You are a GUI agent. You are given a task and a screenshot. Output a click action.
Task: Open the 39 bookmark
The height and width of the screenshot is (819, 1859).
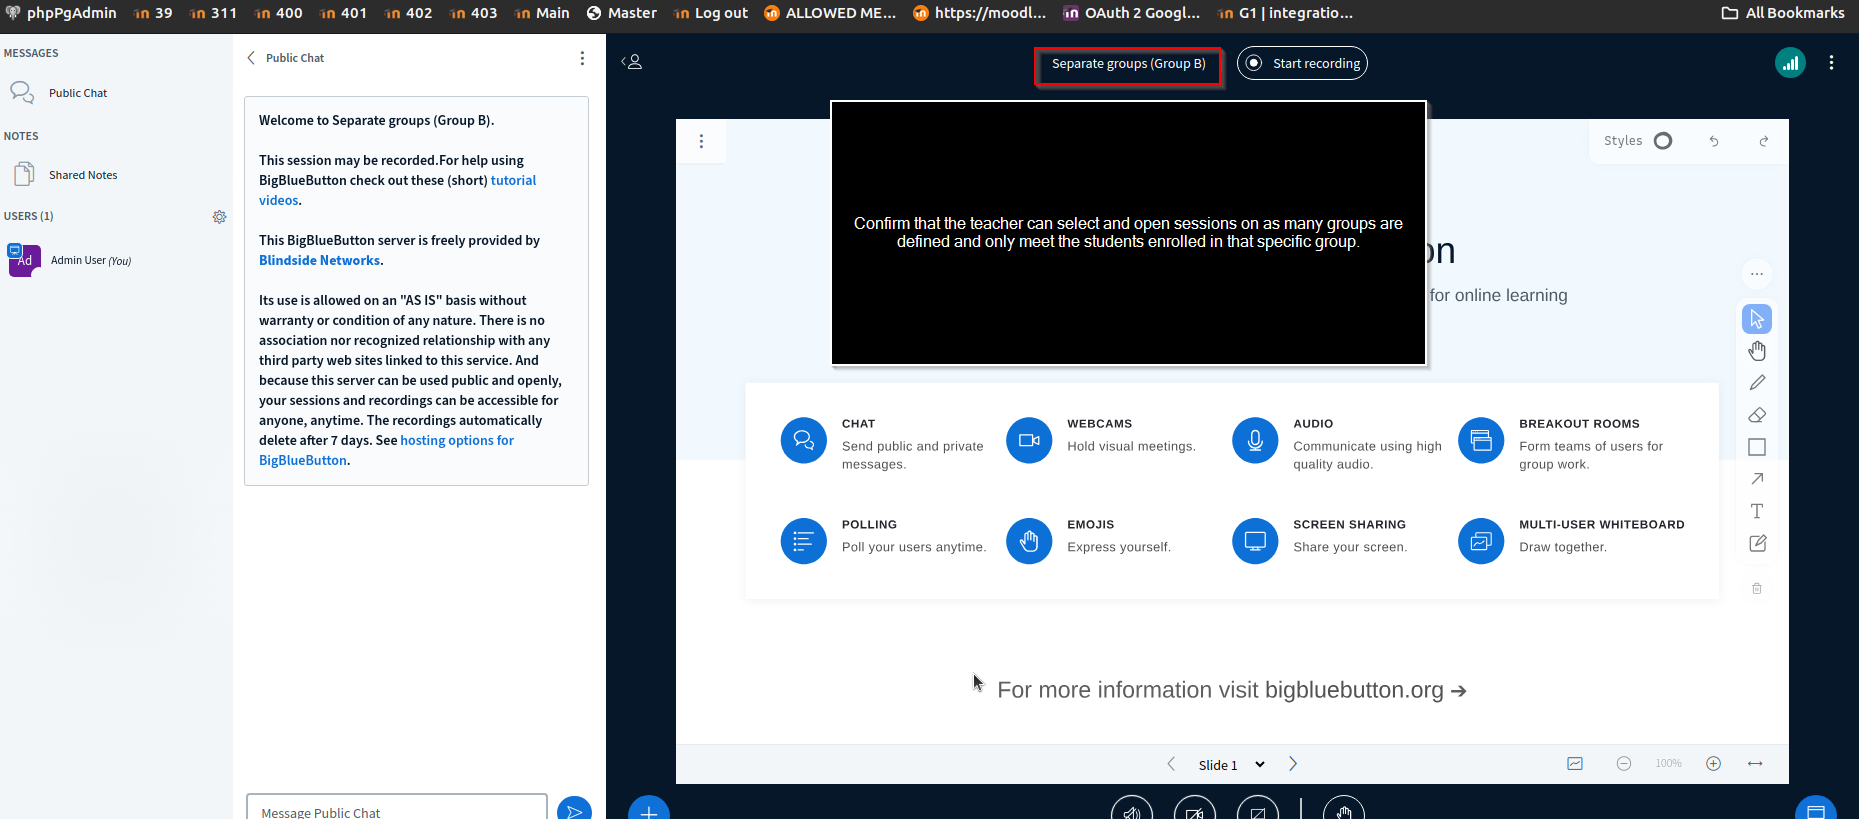tap(153, 13)
